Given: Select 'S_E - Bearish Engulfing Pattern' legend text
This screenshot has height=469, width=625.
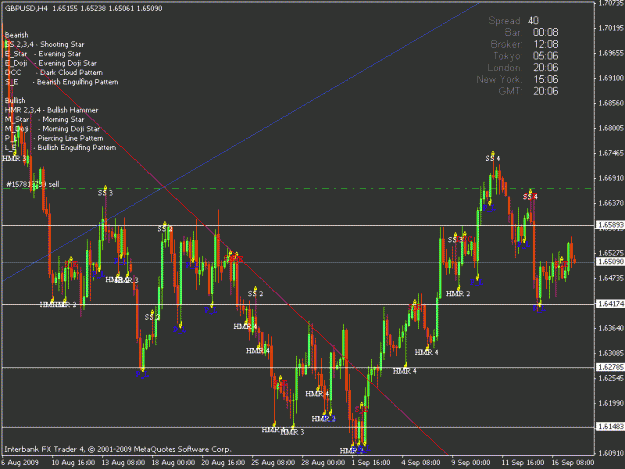Looking at the screenshot, I should click(x=61, y=82).
